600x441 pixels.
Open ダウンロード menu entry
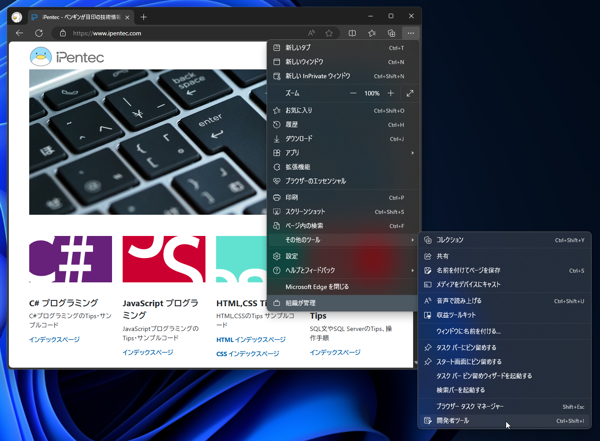342,139
